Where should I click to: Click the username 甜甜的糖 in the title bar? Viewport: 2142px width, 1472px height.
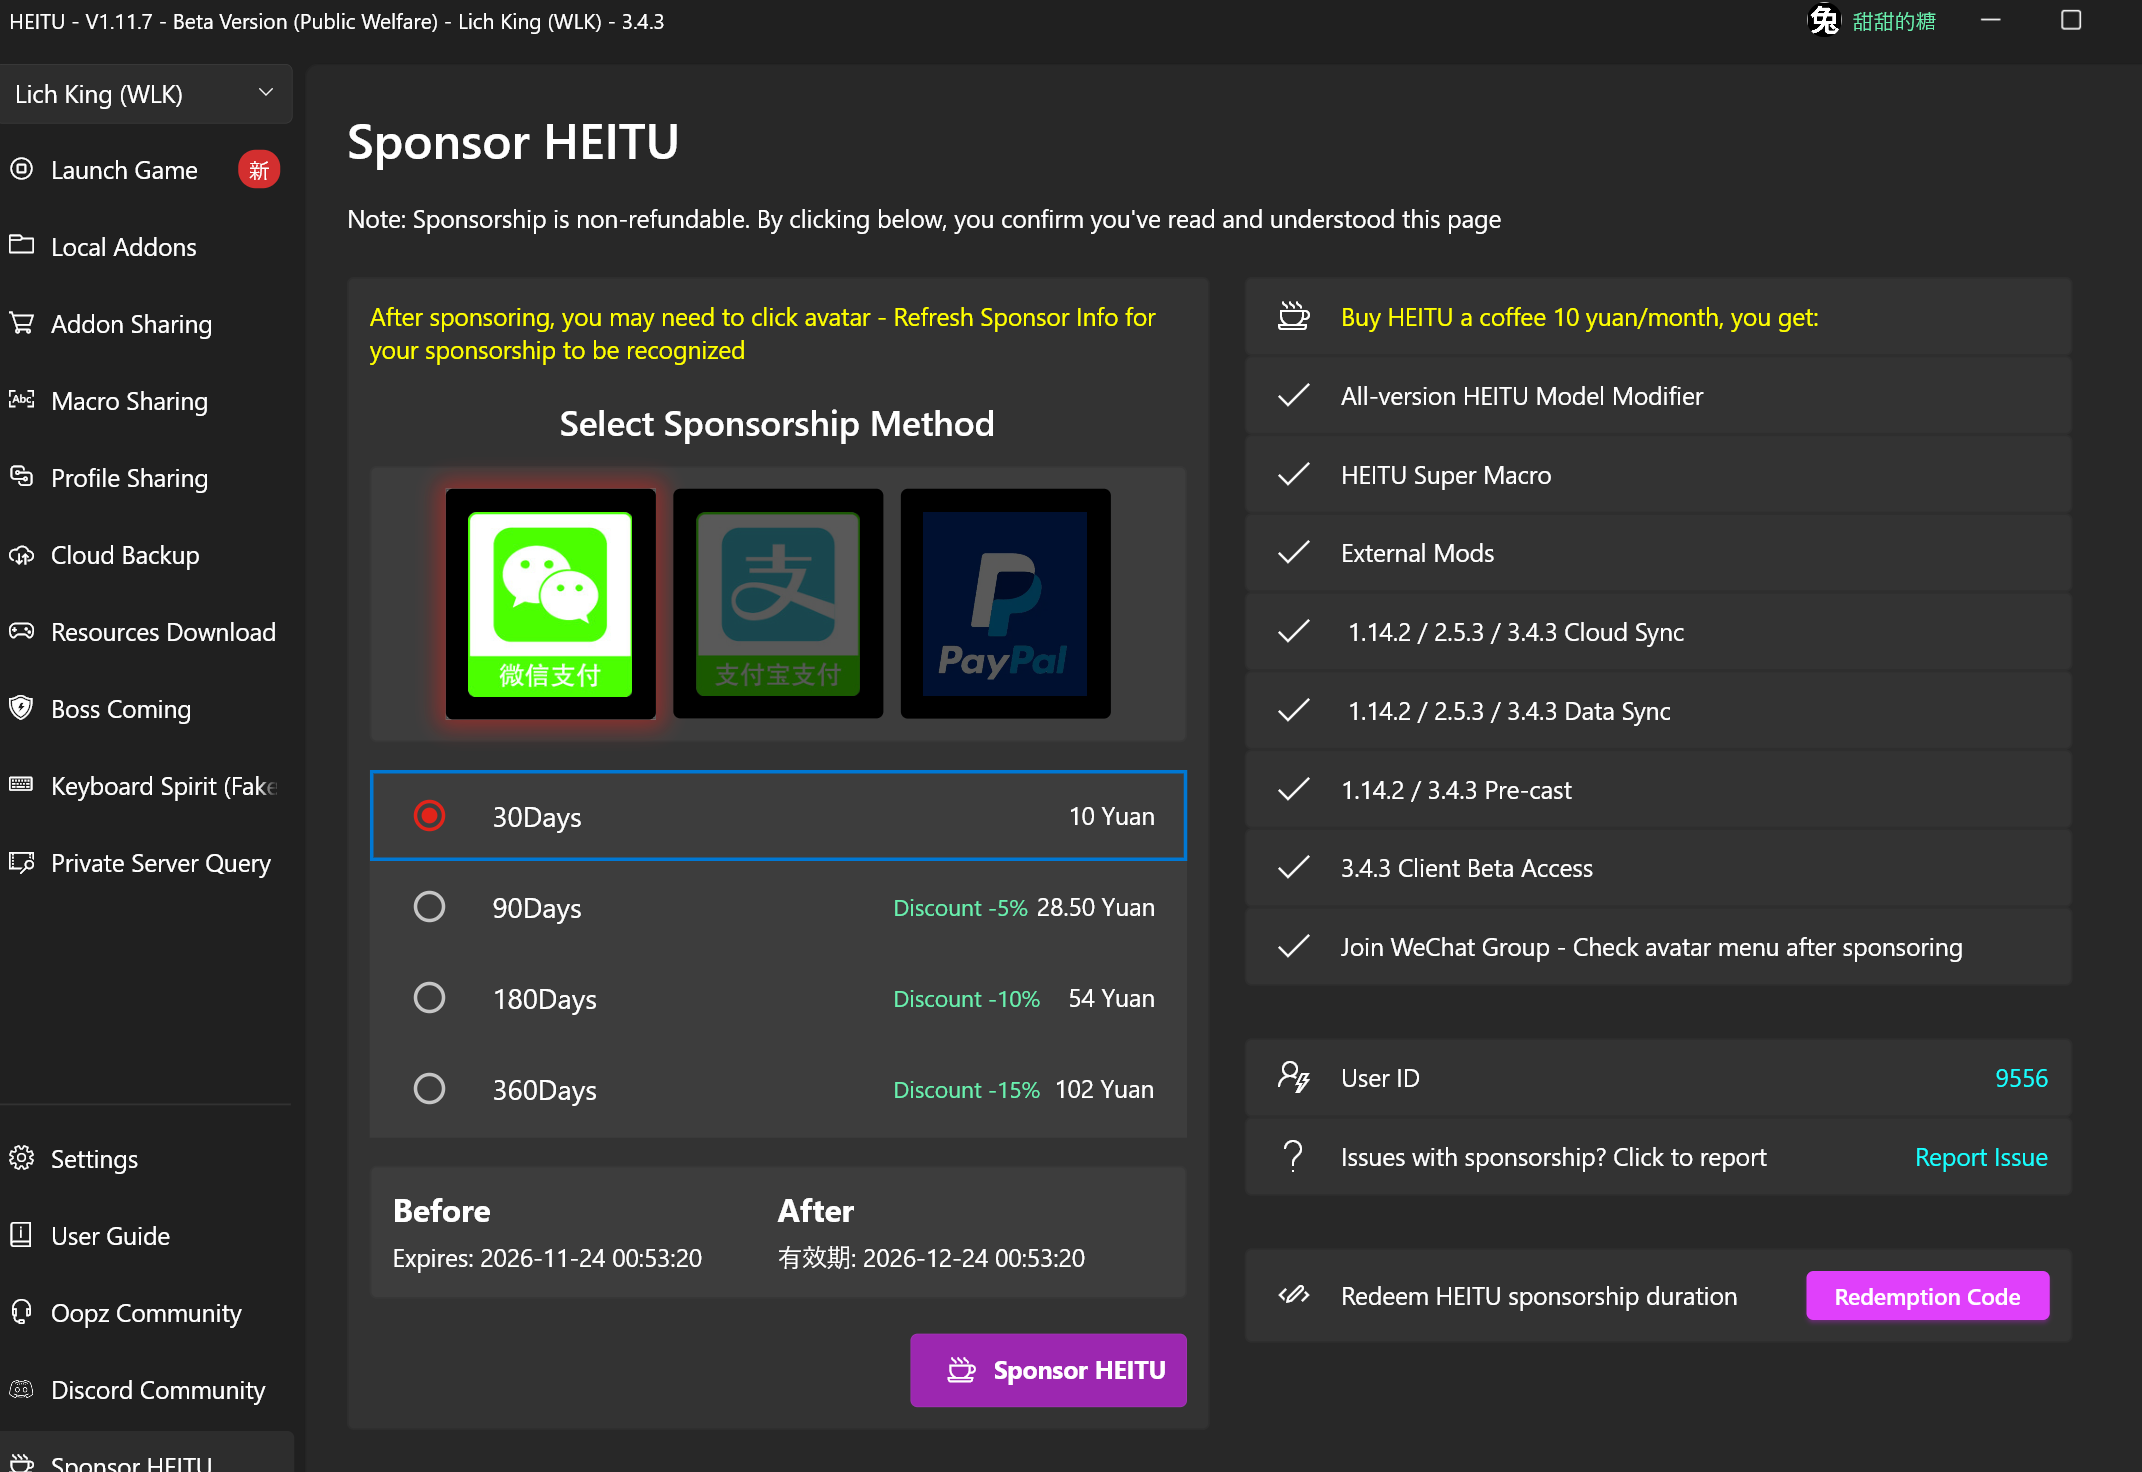click(1894, 21)
